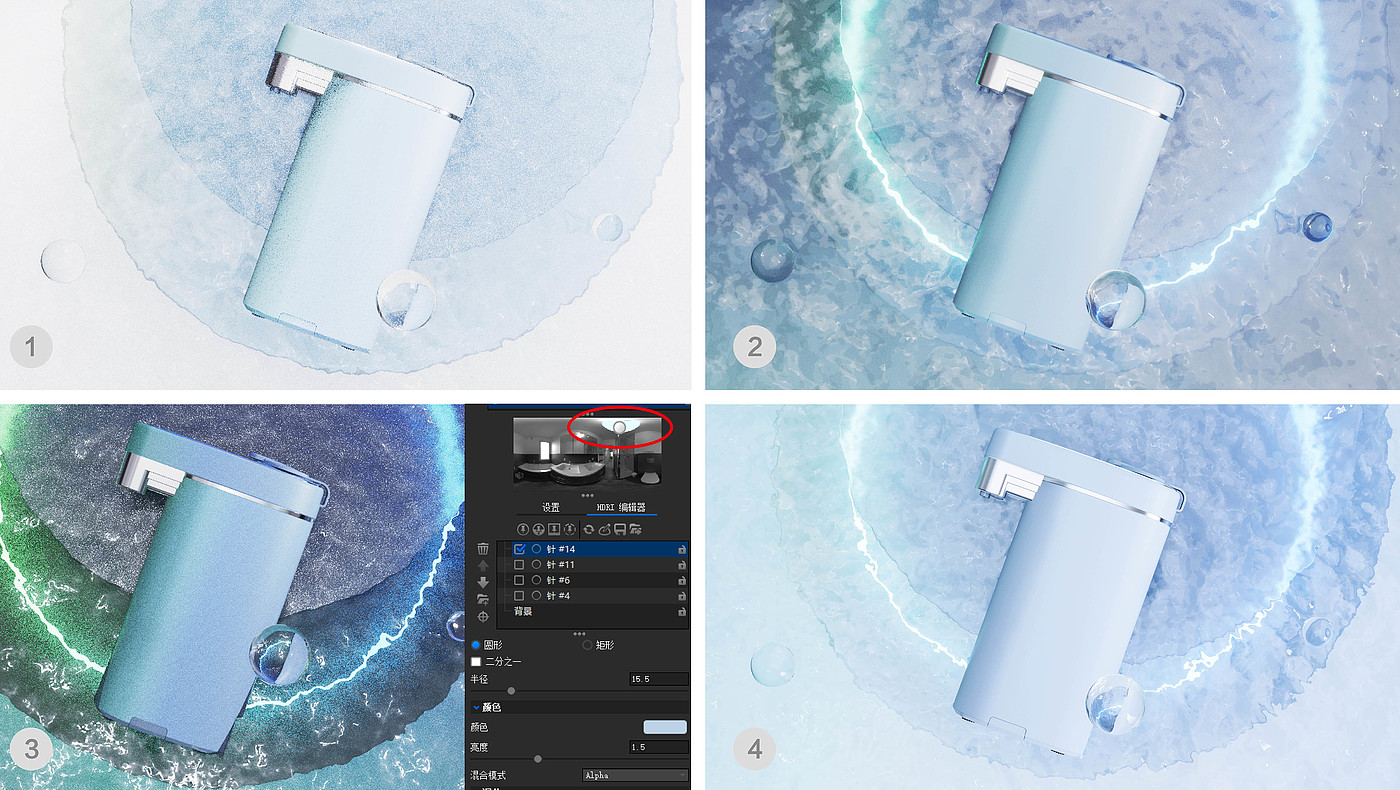Click the lock icon on the 背景 row
The image size is (1400, 790).
[x=682, y=611]
